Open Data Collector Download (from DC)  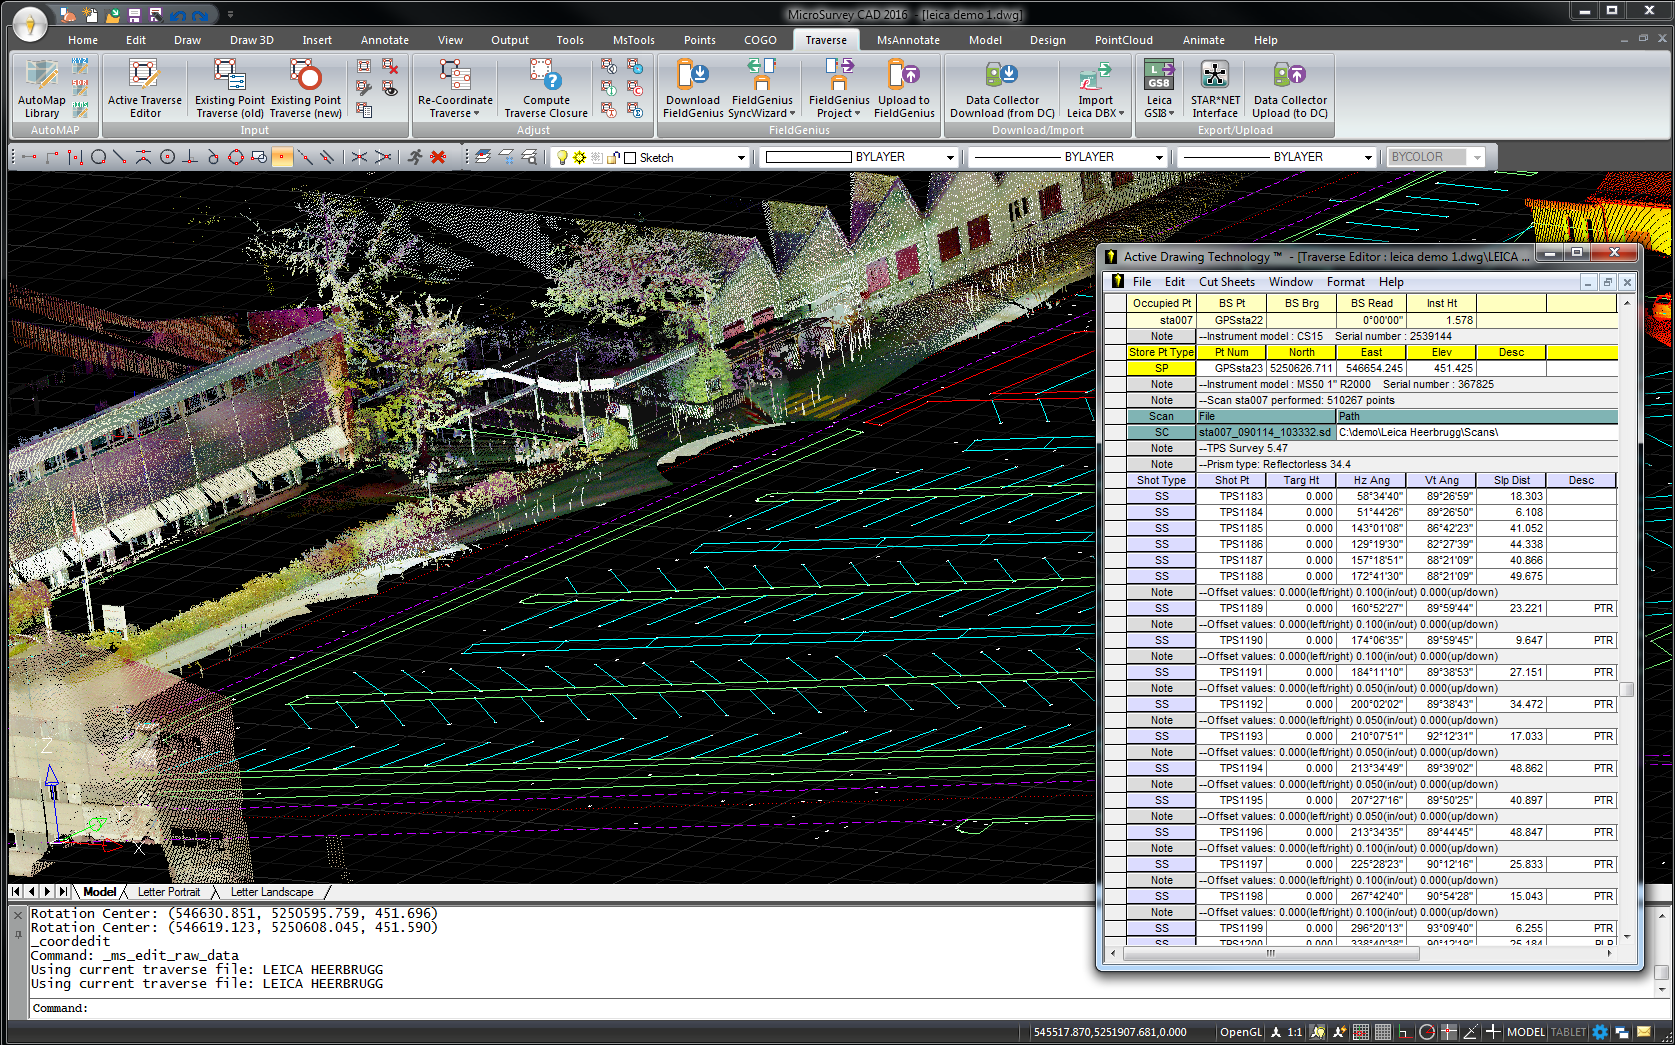1002,88
